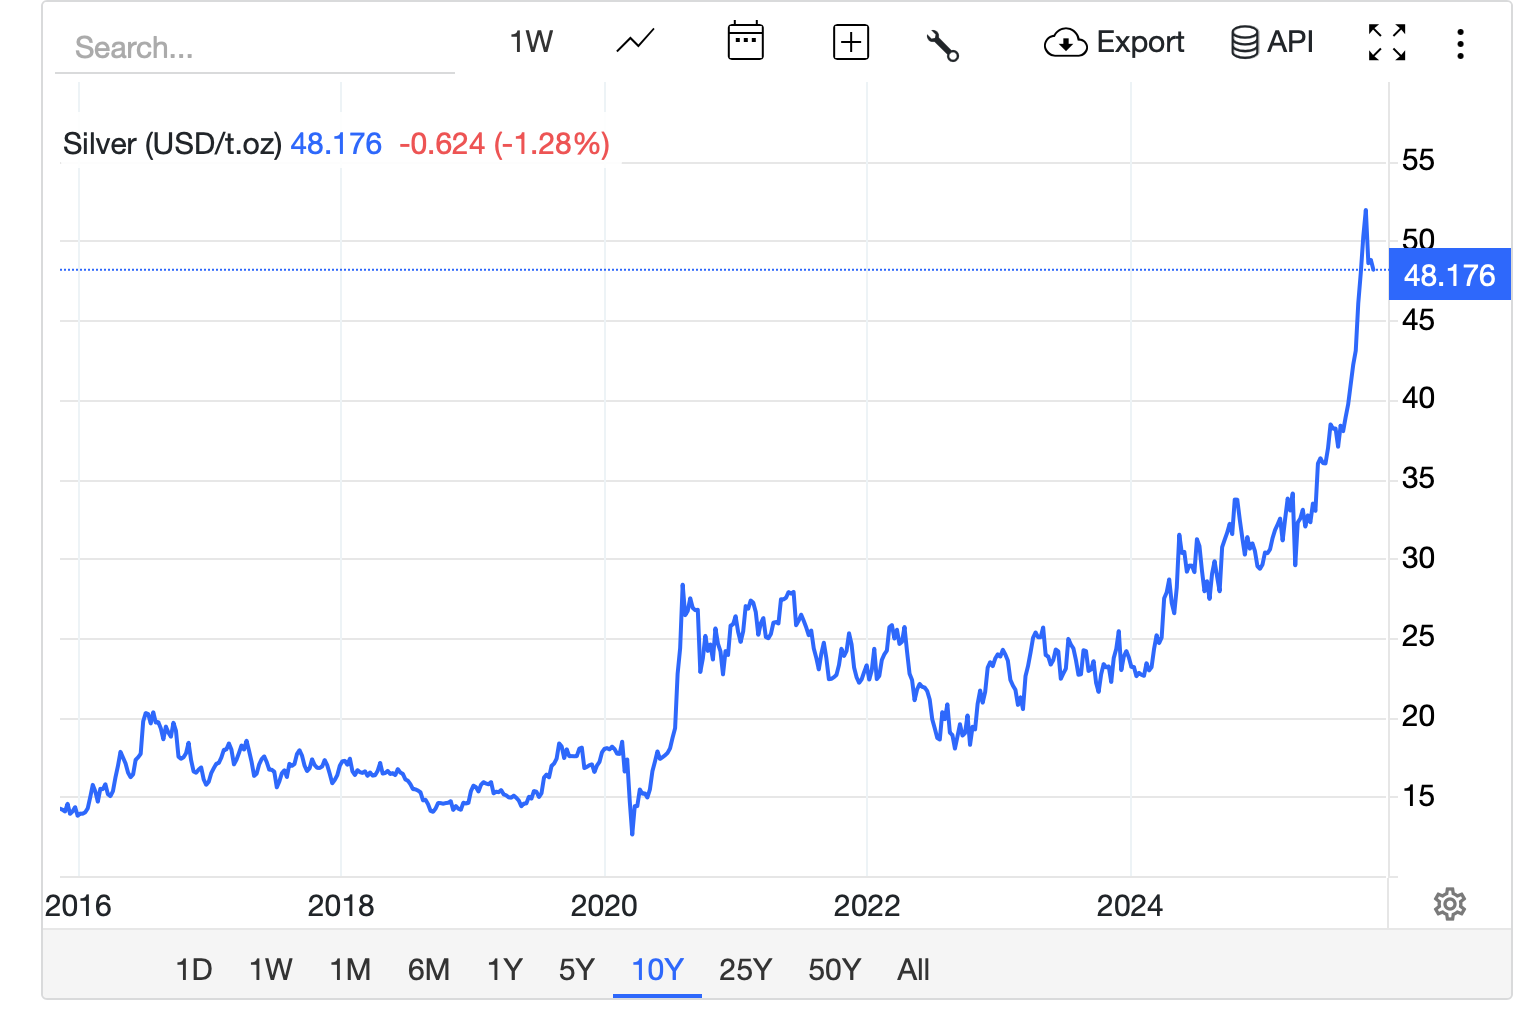The image size is (1538, 1019).
Task: Show 50Y historical range
Action: (x=834, y=969)
